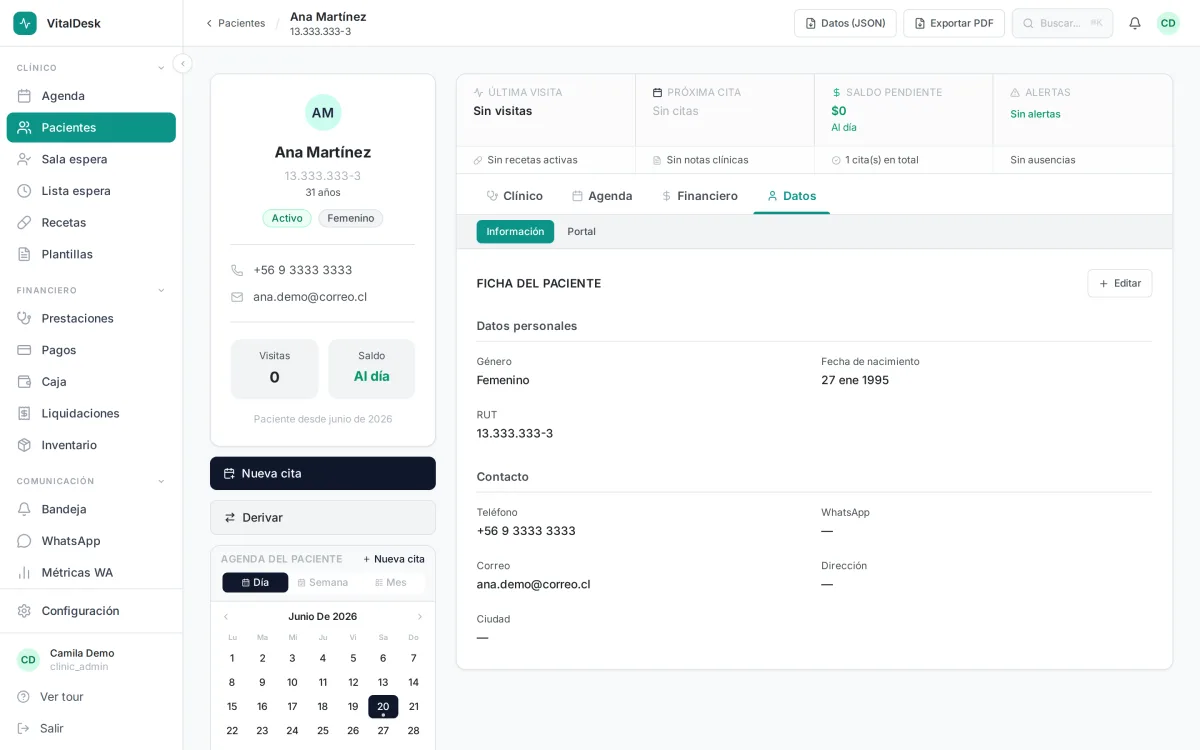Open Bandeja inbox

[x=91, y=509]
